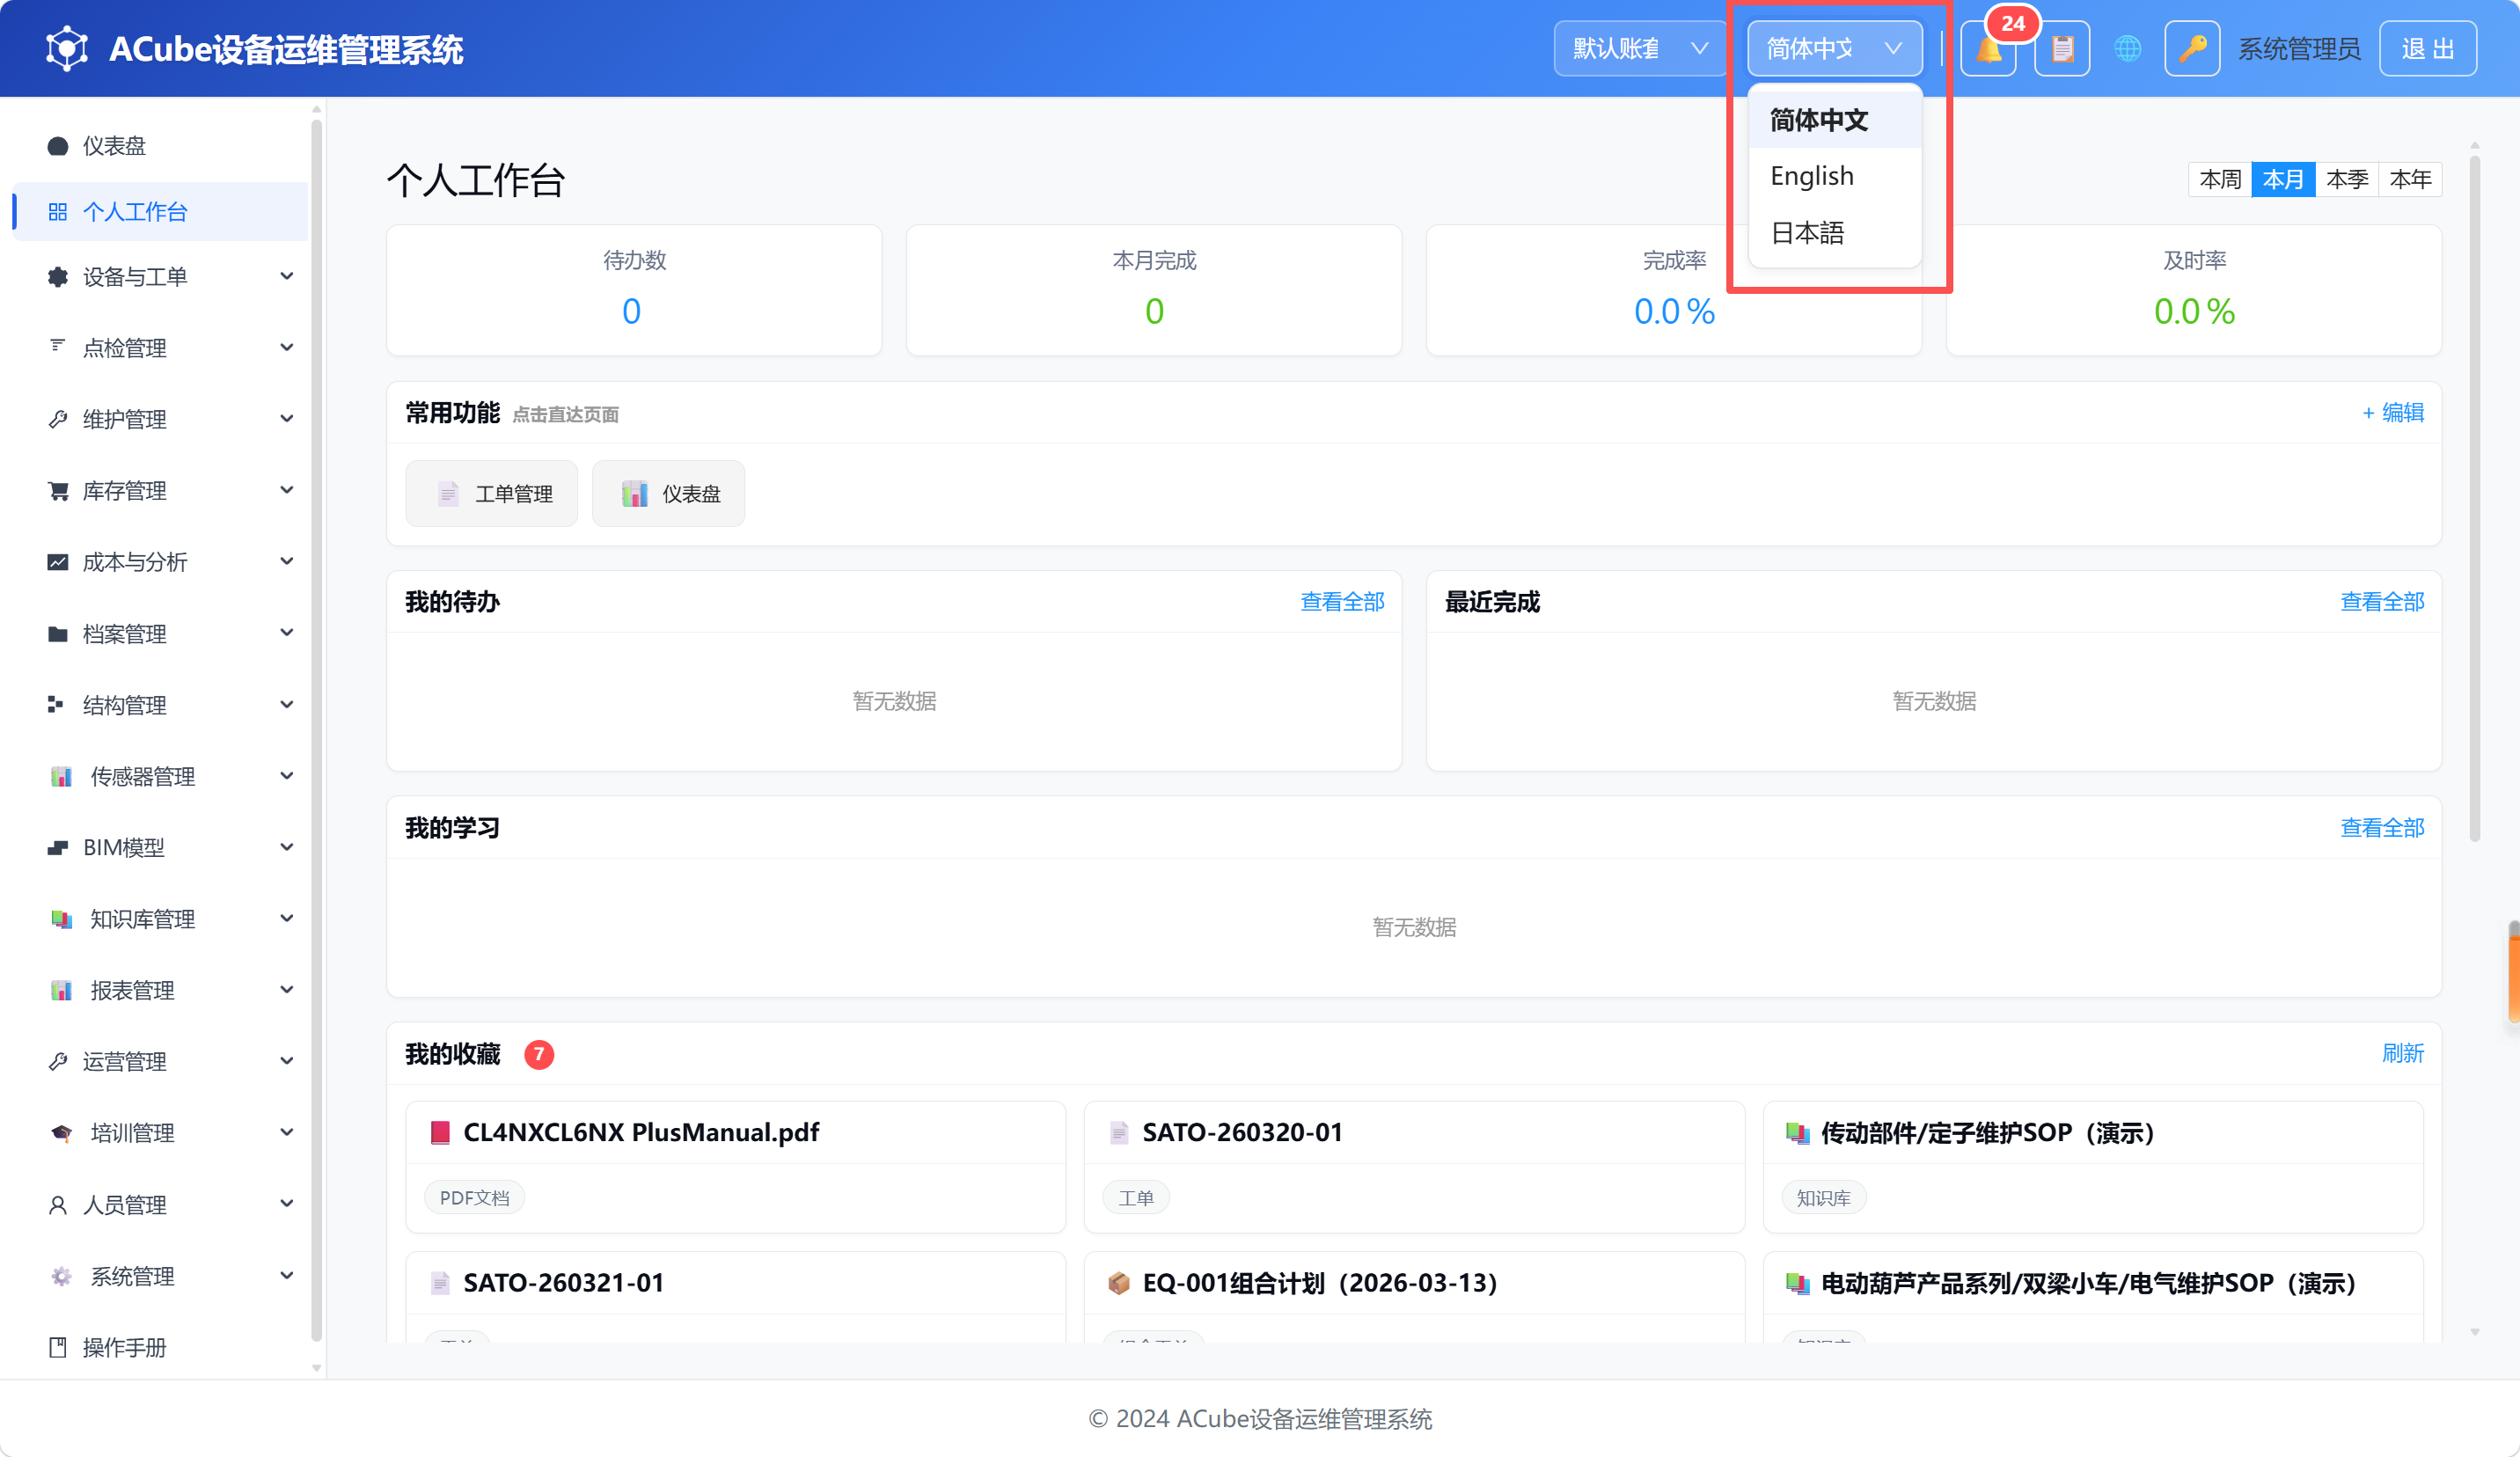Open the 电动葫芦产品系列 SOP favorite card

pyautogui.click(x=2092, y=1296)
